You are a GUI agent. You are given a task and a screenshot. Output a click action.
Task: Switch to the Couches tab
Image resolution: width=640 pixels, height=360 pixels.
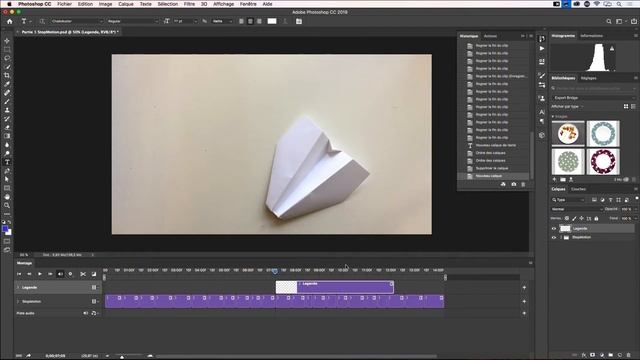pyautogui.click(x=578, y=189)
